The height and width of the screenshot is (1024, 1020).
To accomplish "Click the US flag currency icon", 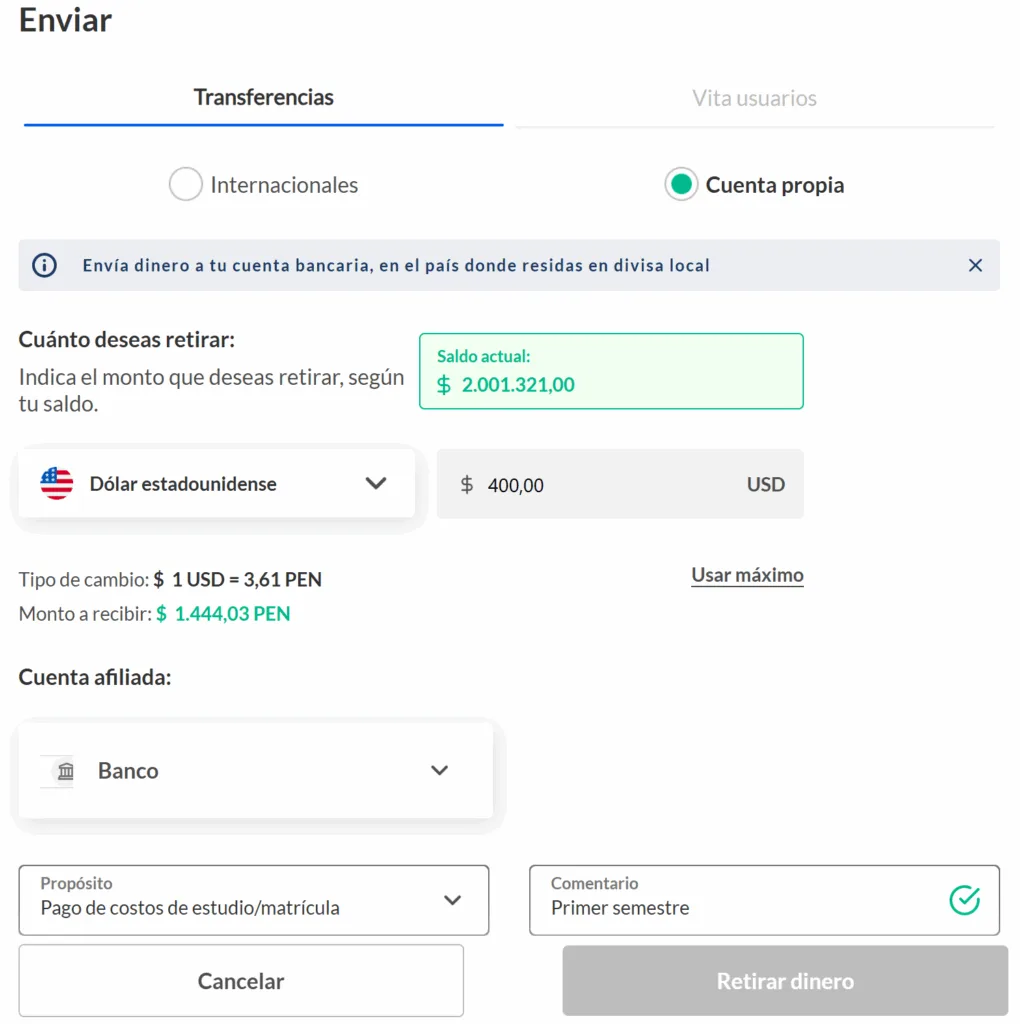I will pyautogui.click(x=57, y=484).
